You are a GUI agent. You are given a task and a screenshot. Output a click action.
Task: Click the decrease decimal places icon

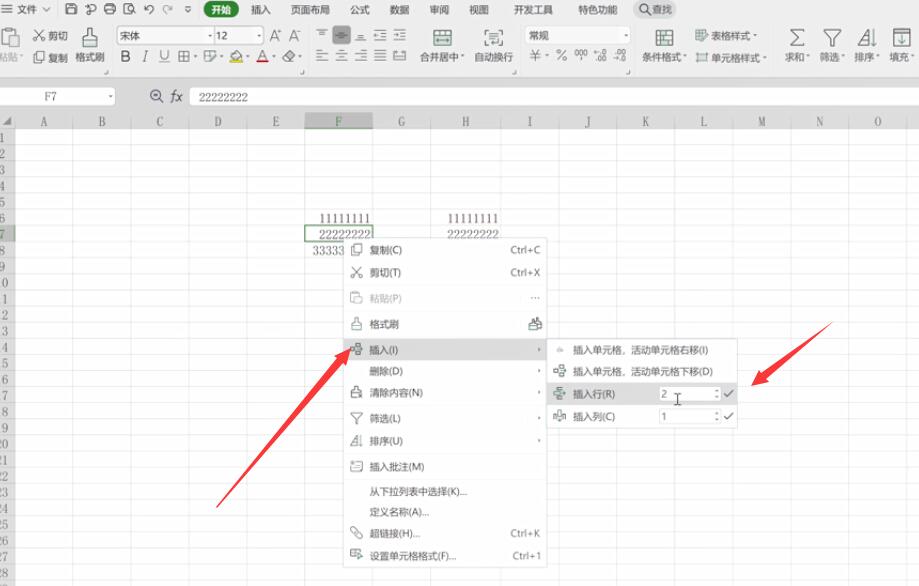pyautogui.click(x=620, y=56)
